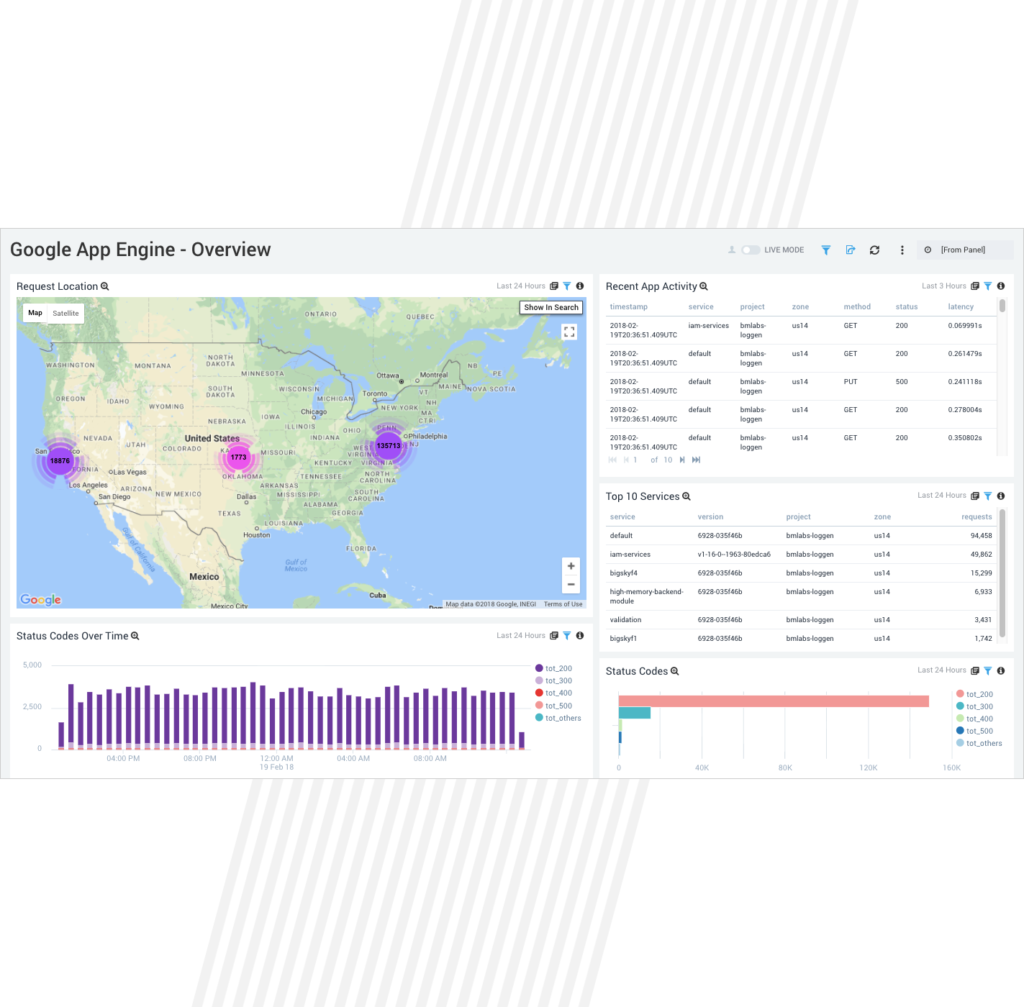Click the 135713 cluster marker on the map
Viewport: 1024px width, 1007px height.
coord(389,446)
